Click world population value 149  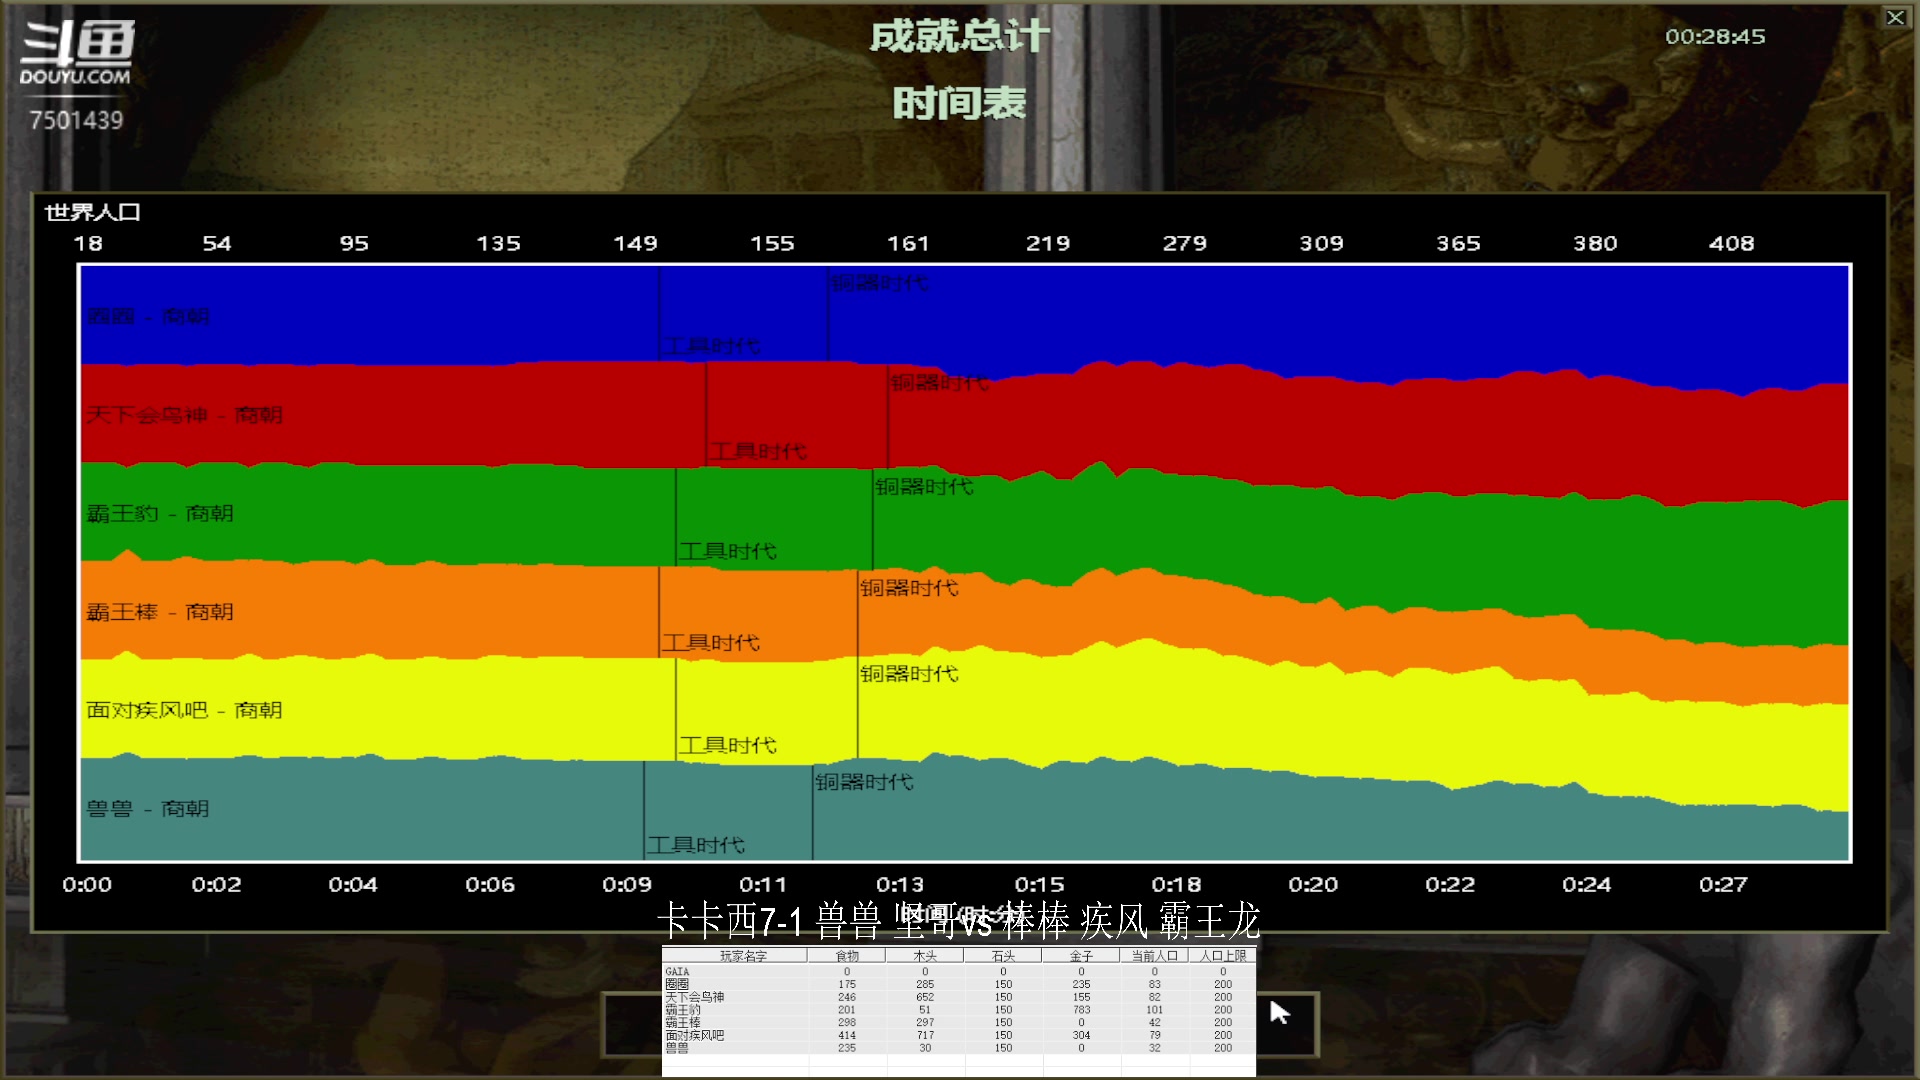coord(635,243)
